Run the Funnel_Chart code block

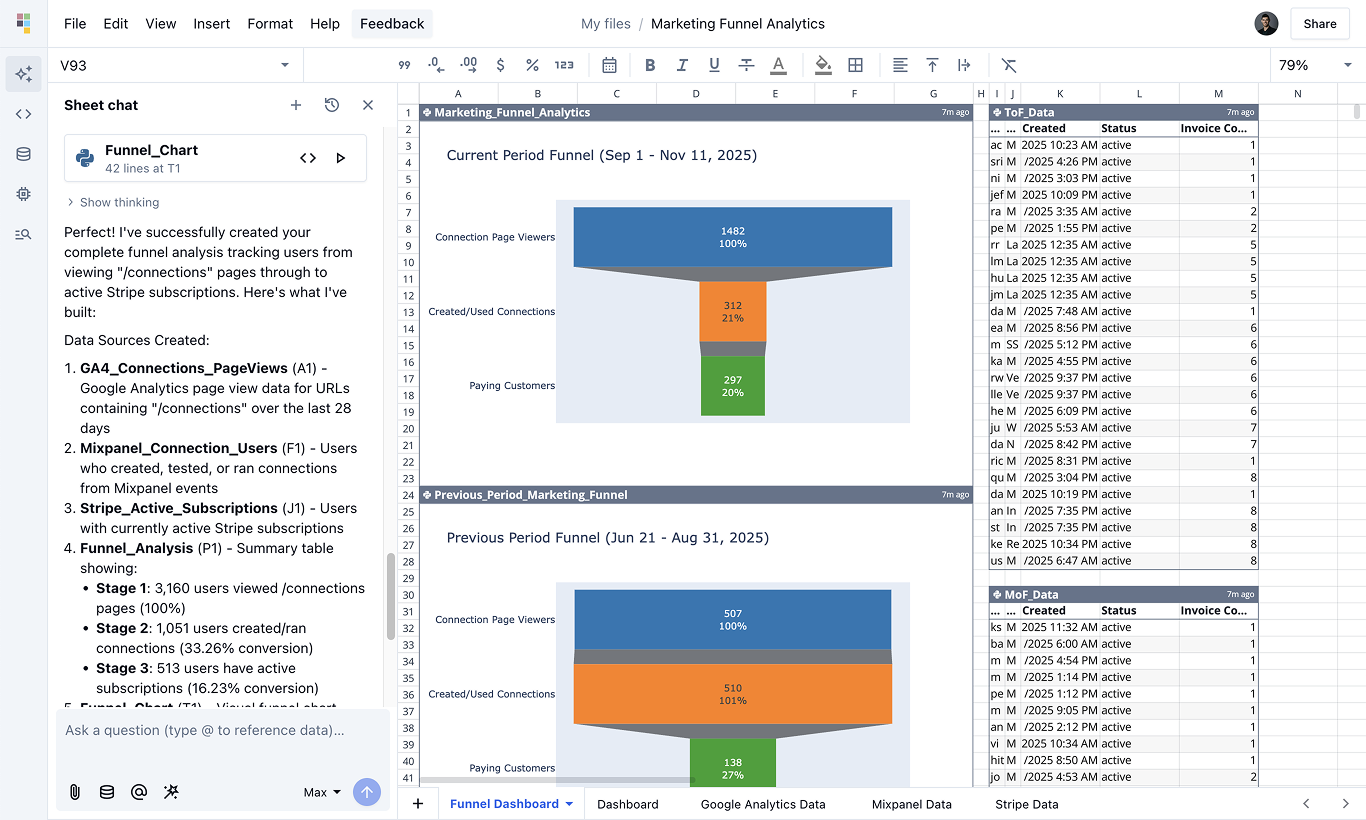(x=340, y=157)
